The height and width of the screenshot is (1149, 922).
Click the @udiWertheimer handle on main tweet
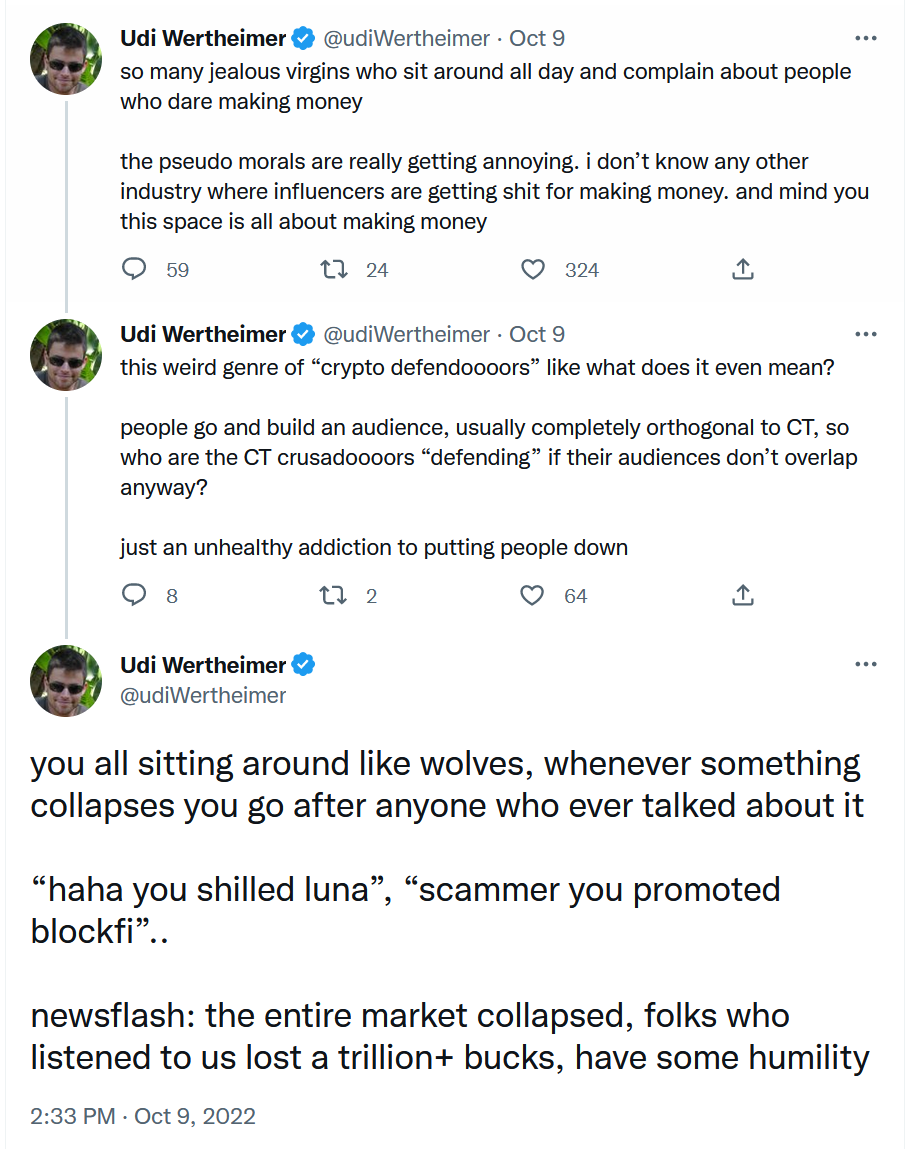click(x=203, y=695)
